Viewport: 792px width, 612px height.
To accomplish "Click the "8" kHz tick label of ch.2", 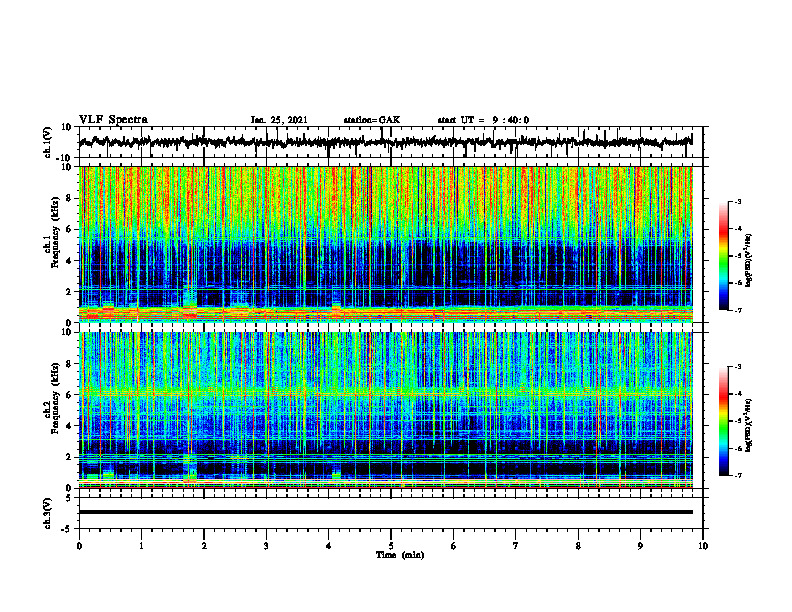I will tap(69, 364).
